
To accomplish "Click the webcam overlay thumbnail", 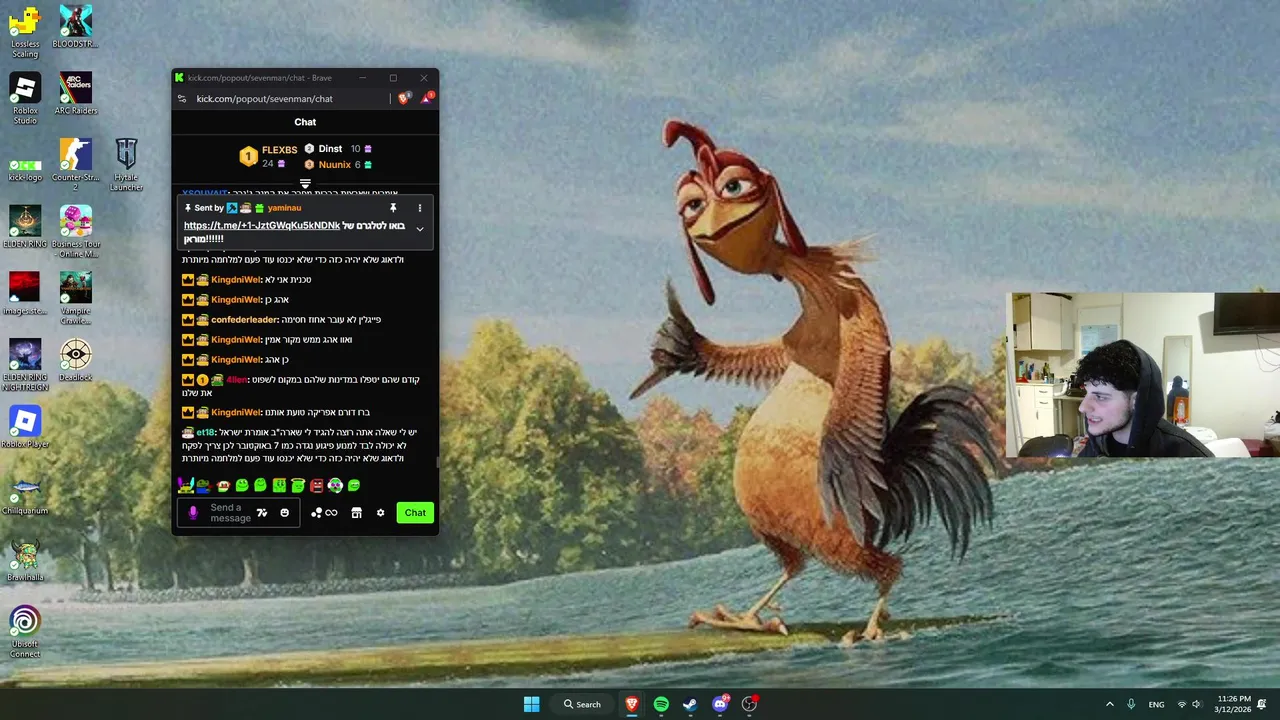I will (1143, 375).
